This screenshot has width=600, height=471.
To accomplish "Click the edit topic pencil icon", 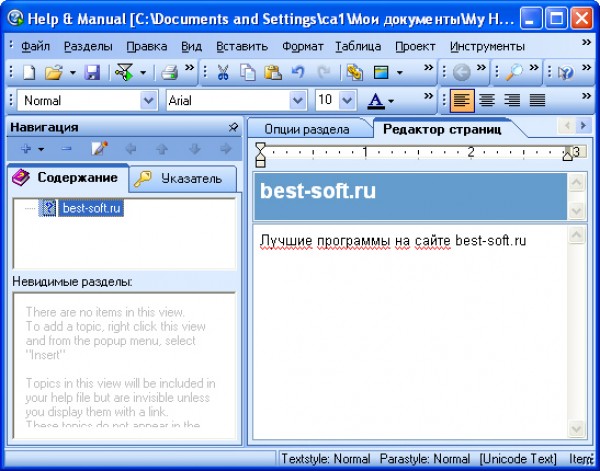I will (x=99, y=148).
